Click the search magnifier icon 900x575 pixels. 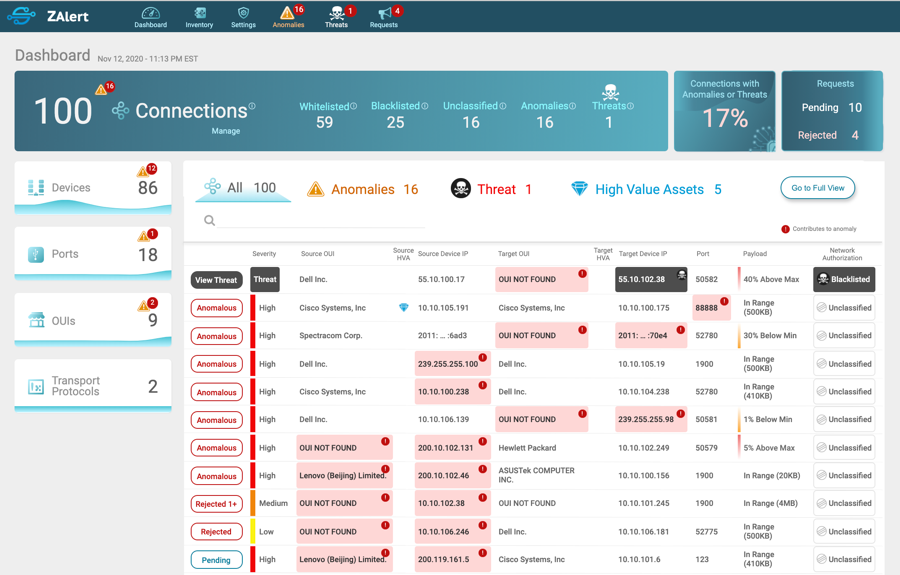(210, 220)
